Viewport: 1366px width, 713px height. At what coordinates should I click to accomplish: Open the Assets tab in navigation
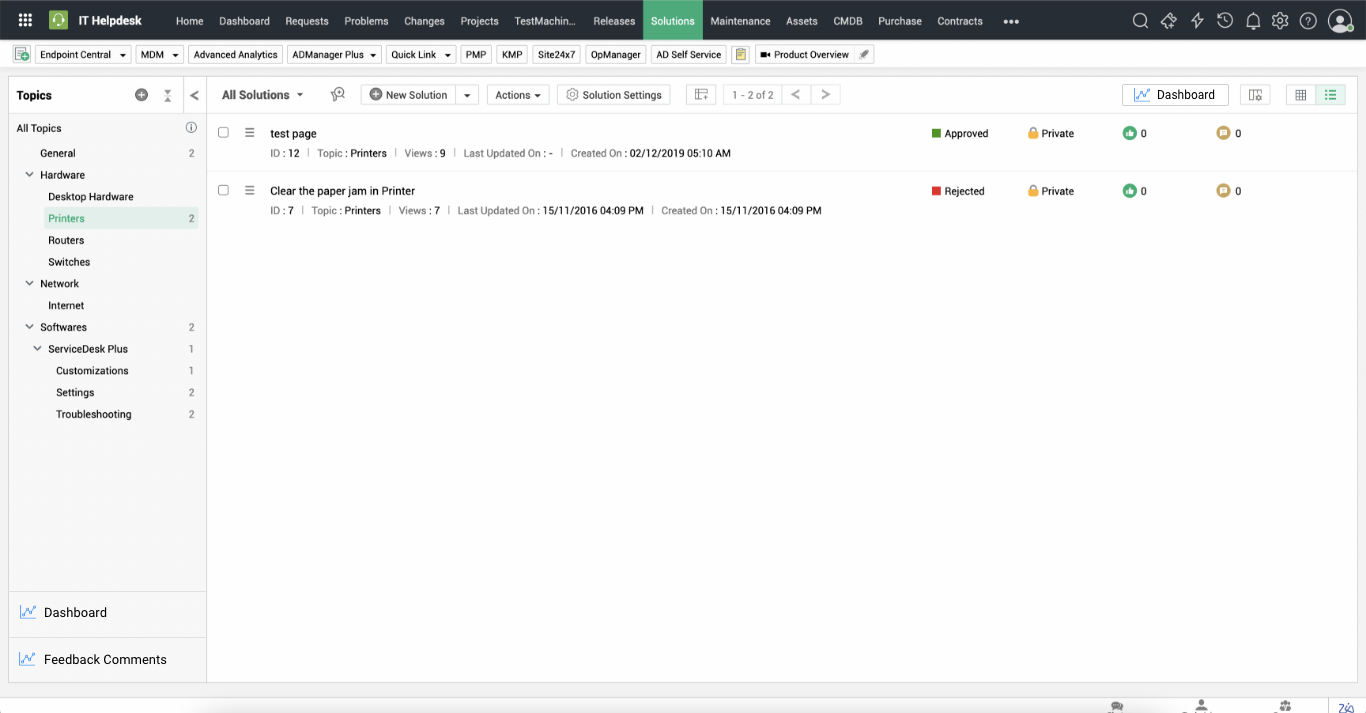pyautogui.click(x=801, y=21)
